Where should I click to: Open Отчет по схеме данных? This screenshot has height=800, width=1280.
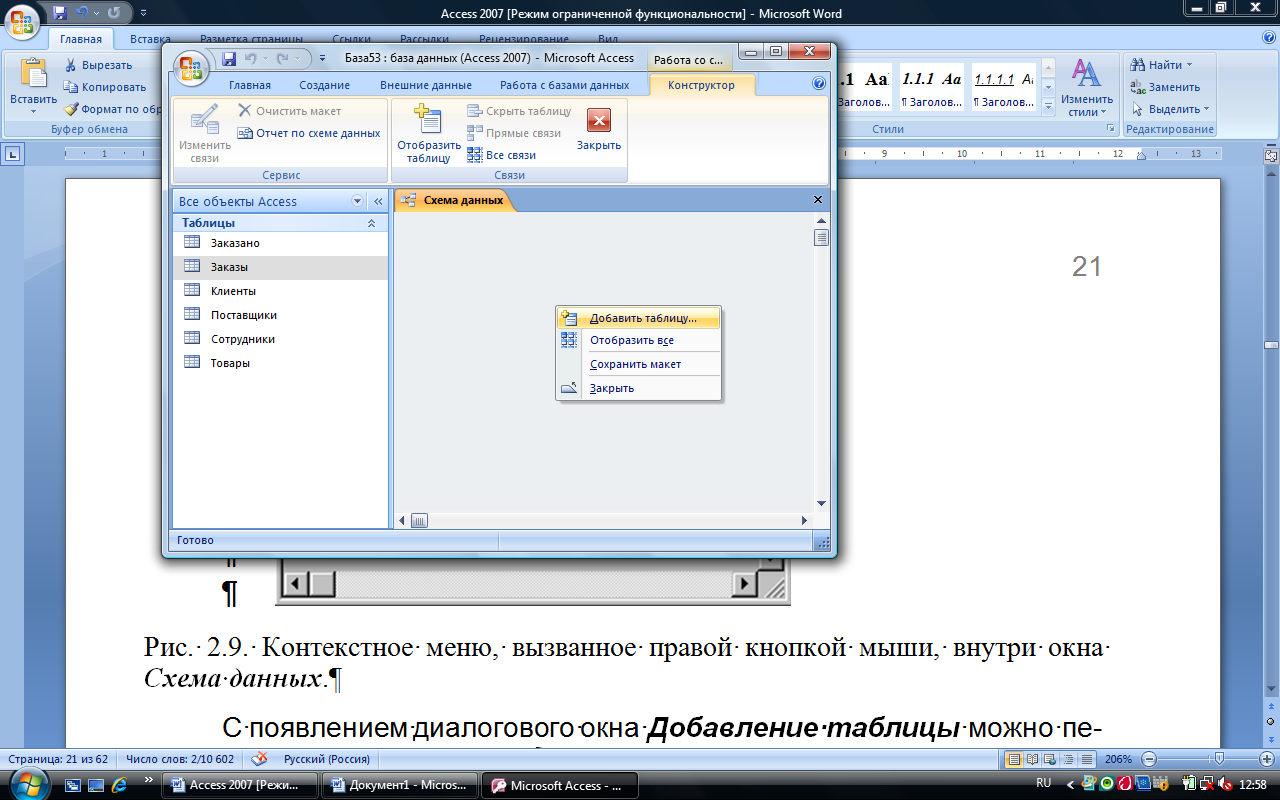pyautogui.click(x=309, y=133)
